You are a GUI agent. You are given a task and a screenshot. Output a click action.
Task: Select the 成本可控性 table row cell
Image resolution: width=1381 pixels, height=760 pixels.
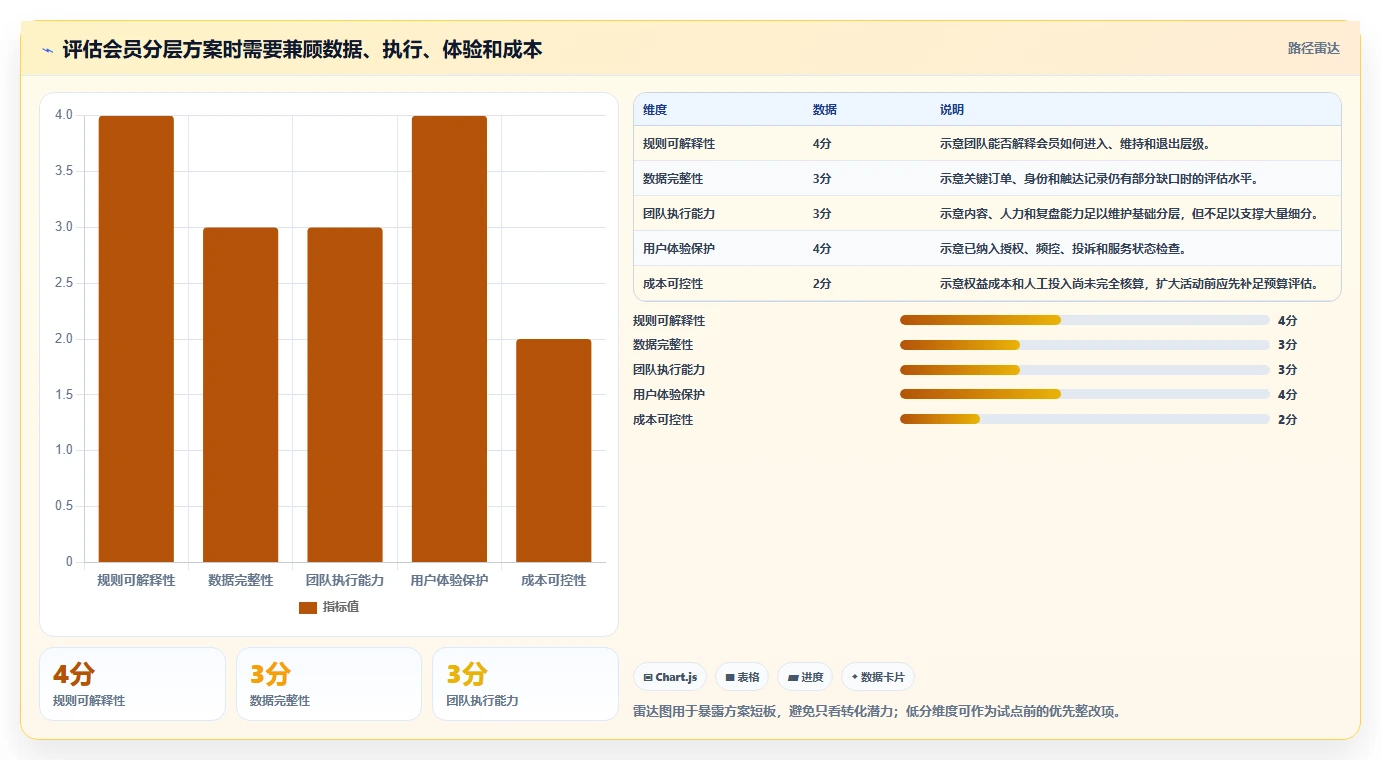point(673,284)
